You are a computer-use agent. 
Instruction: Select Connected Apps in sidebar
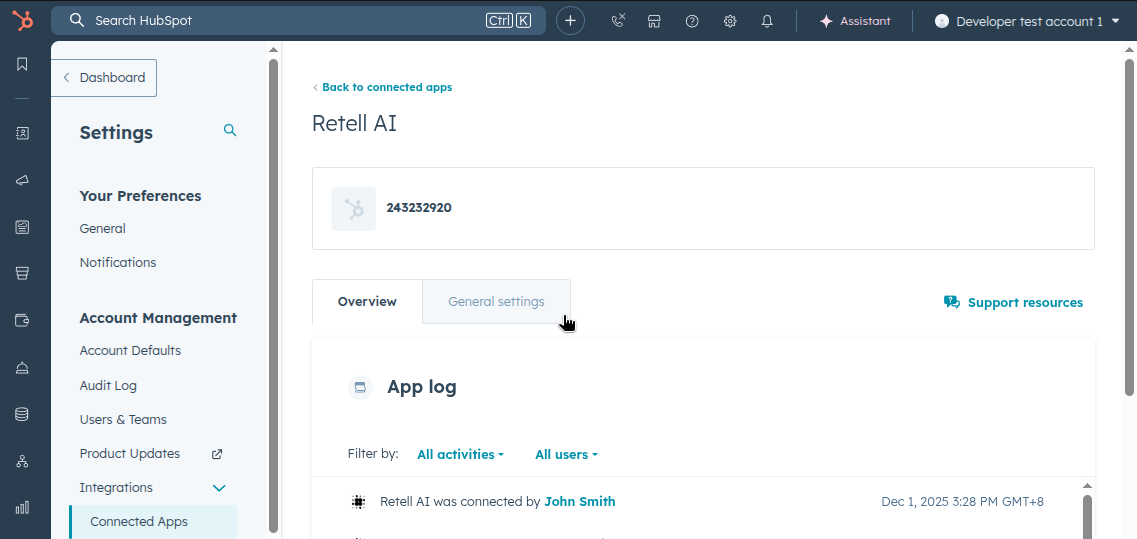point(153,522)
